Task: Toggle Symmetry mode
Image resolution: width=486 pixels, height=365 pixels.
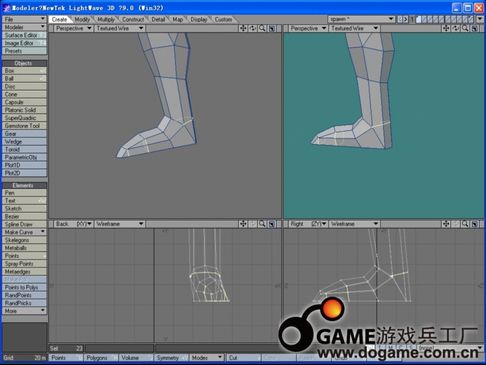Action: [171, 358]
